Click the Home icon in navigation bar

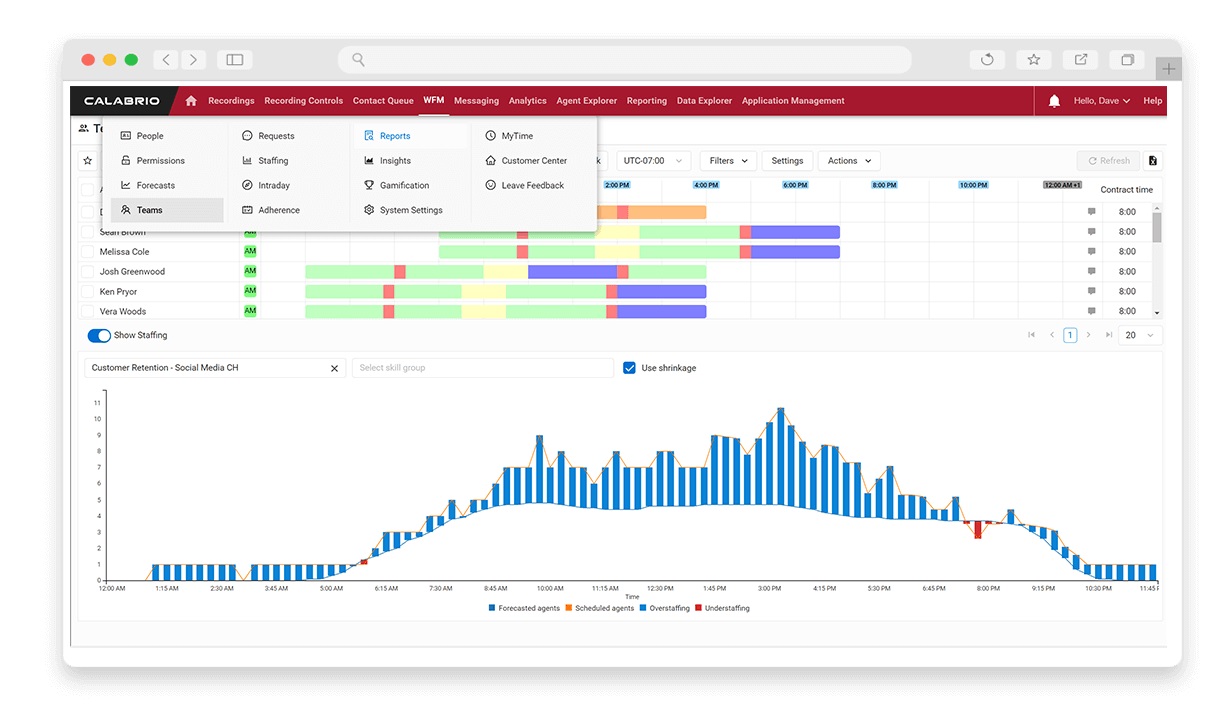(x=191, y=101)
